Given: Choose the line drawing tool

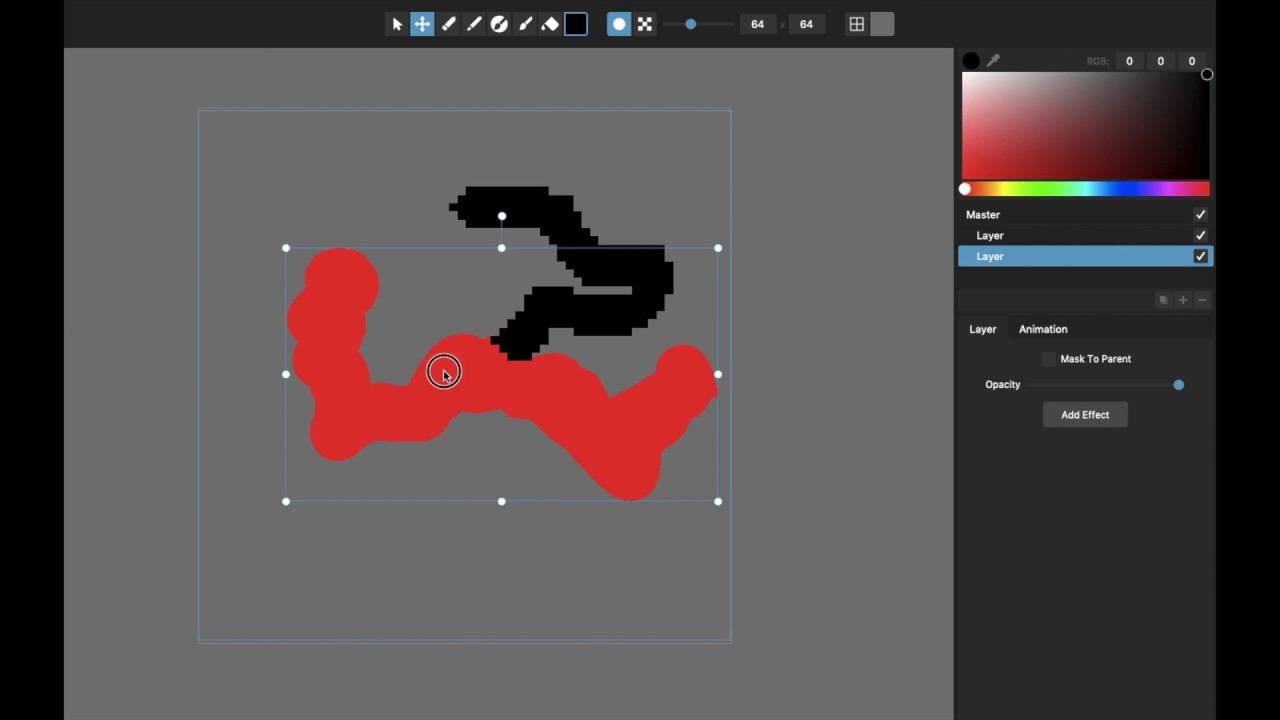Looking at the screenshot, I should coord(474,24).
